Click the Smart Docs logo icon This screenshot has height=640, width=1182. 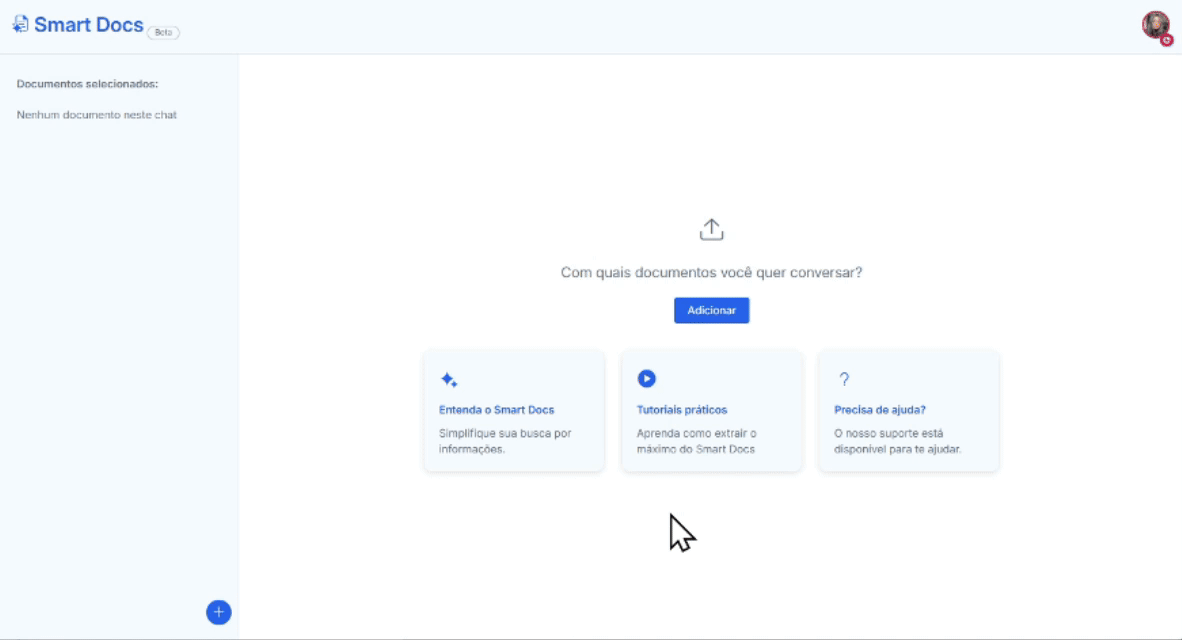point(20,25)
